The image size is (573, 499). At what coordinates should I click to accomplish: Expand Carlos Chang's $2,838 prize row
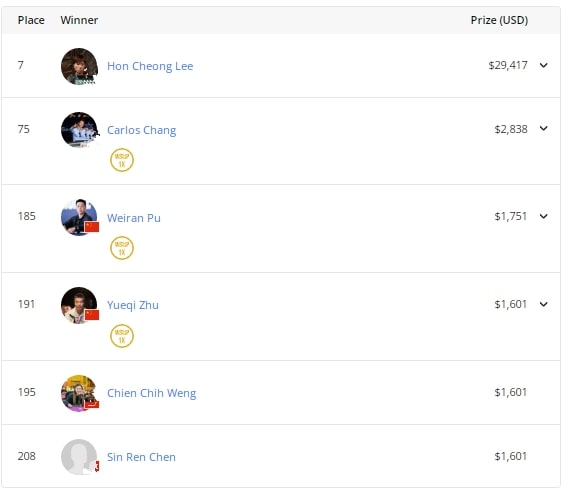544,129
